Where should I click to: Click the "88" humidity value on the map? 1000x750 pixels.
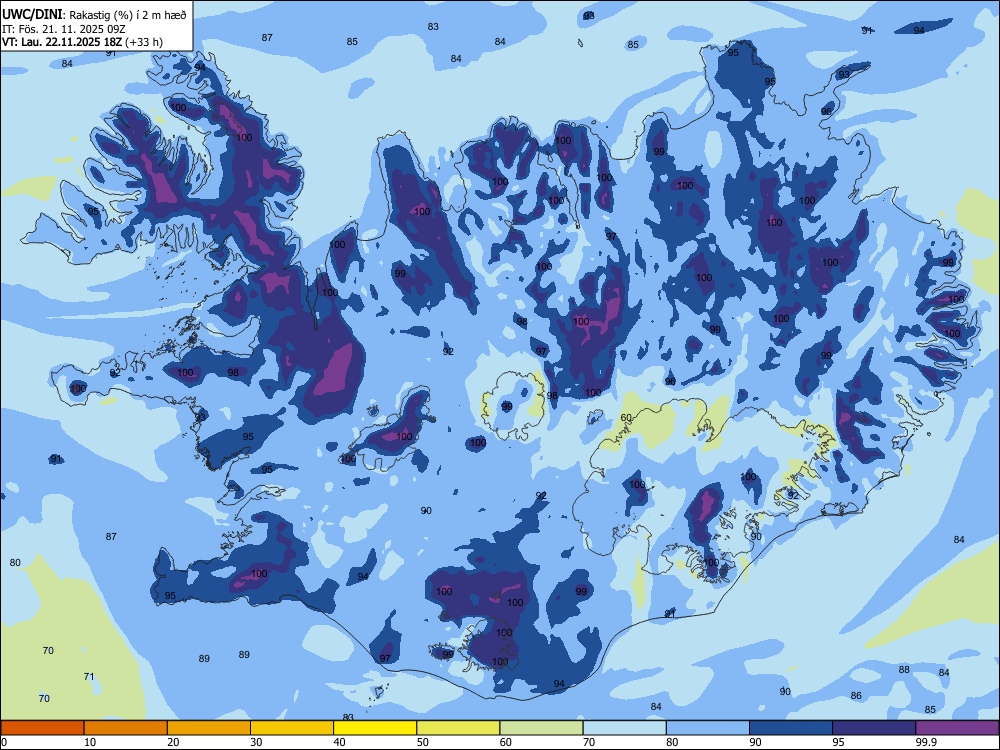(904, 670)
